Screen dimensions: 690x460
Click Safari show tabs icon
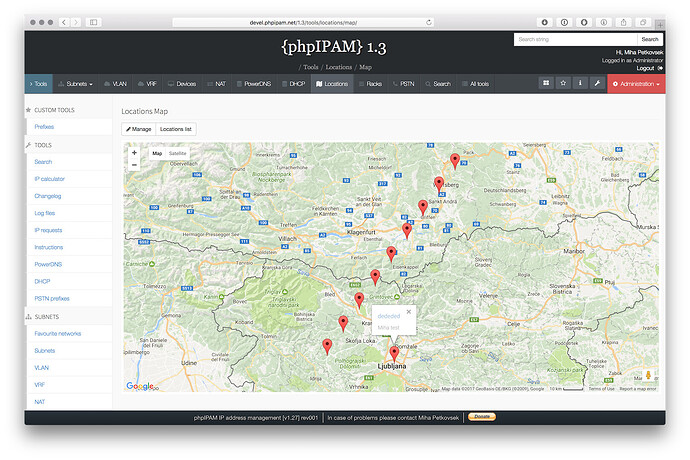[643, 22]
